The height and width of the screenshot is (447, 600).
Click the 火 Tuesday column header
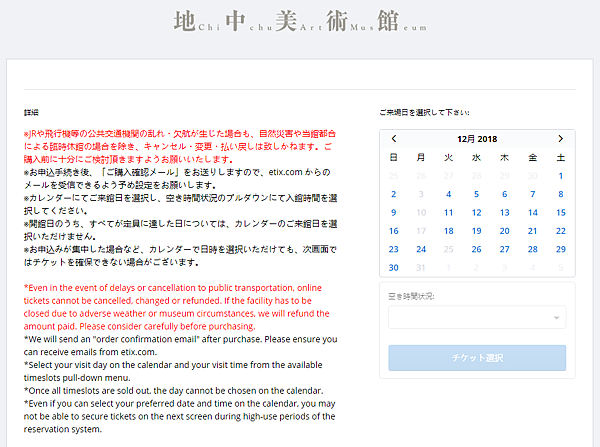pyautogui.click(x=448, y=157)
